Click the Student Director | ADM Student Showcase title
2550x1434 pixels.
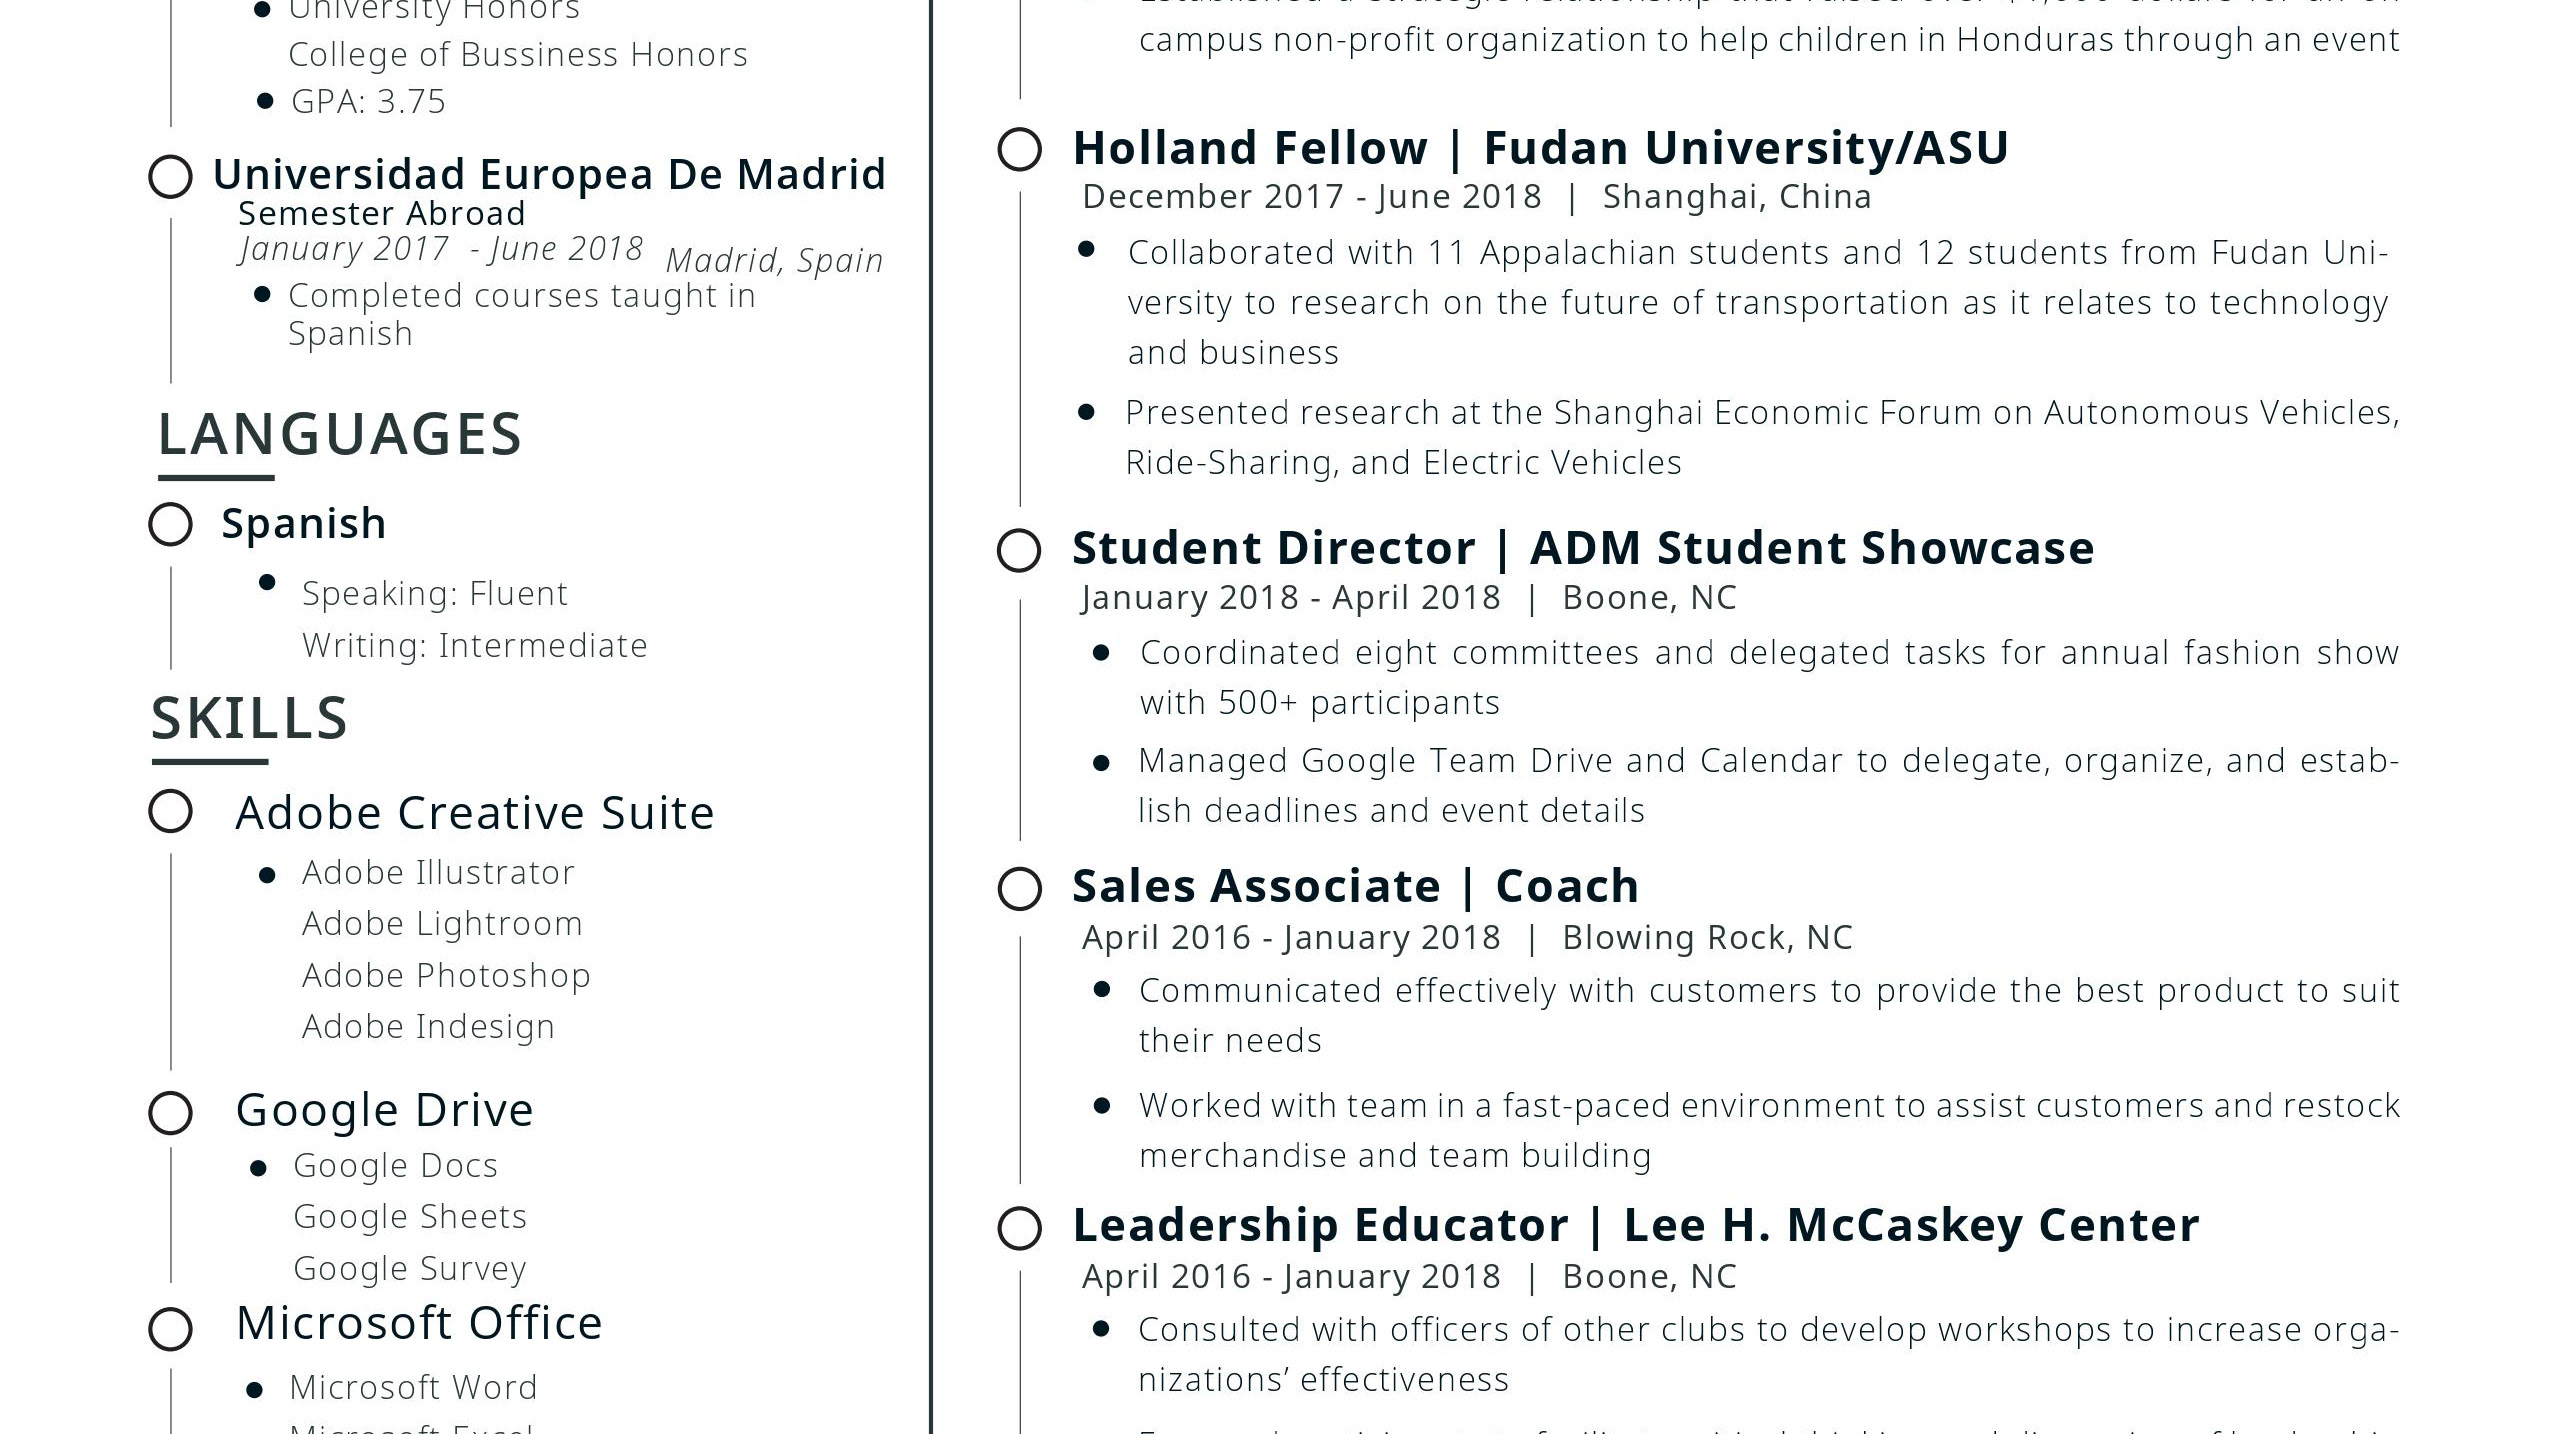[1583, 548]
